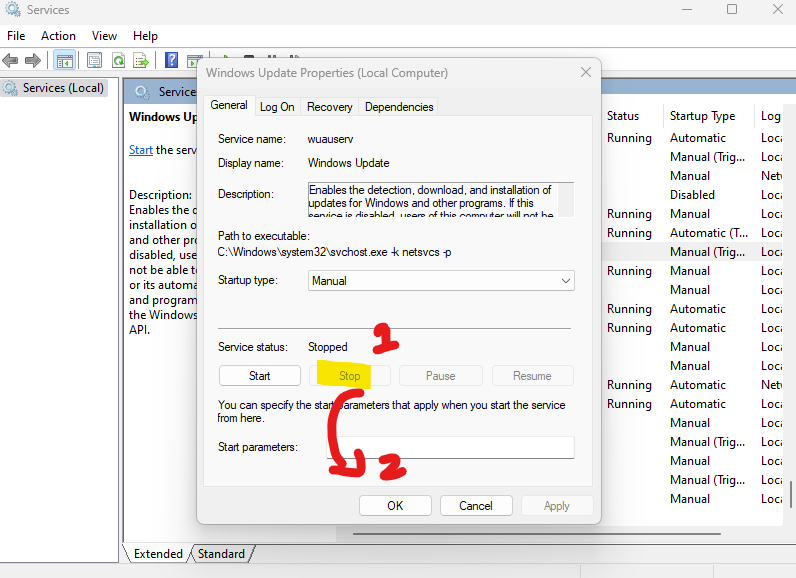Open the Action menu
796x578 pixels.
(58, 36)
